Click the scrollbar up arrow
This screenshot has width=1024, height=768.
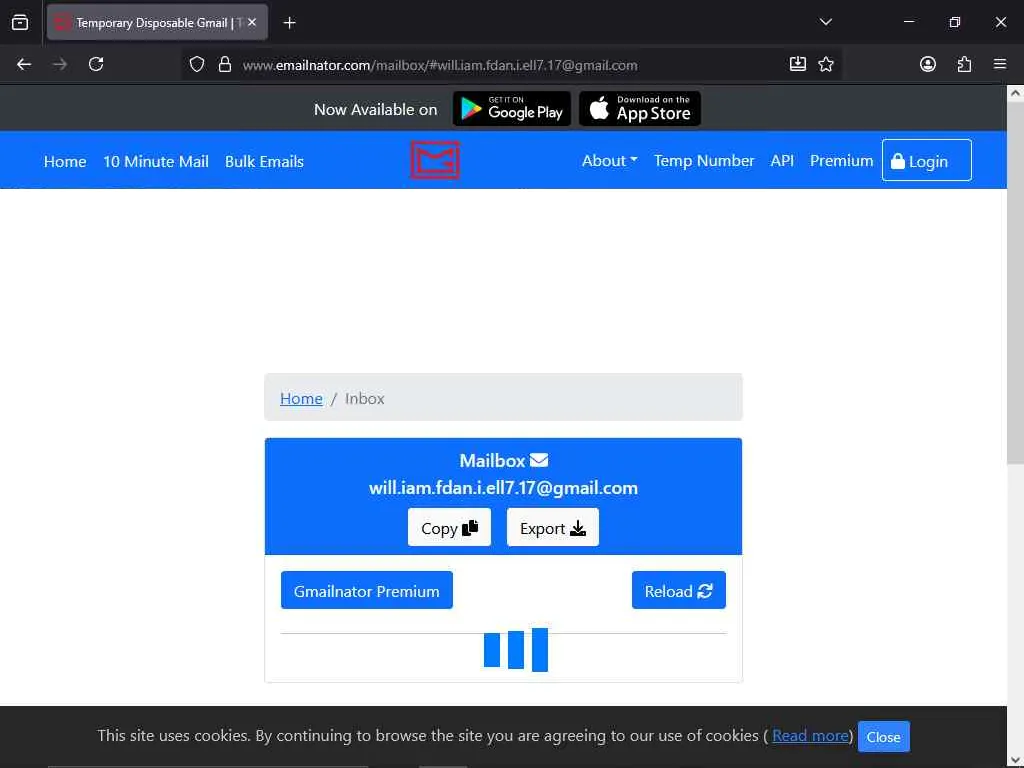point(1016,93)
